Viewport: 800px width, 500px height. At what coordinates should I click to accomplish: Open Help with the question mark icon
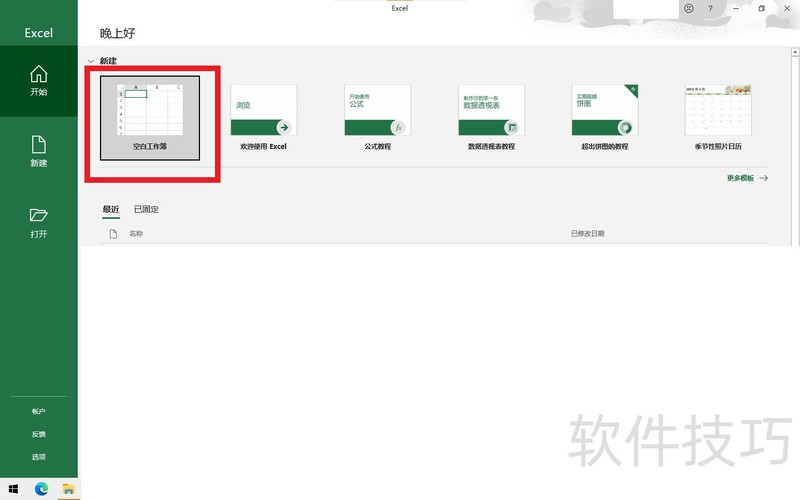tap(710, 8)
